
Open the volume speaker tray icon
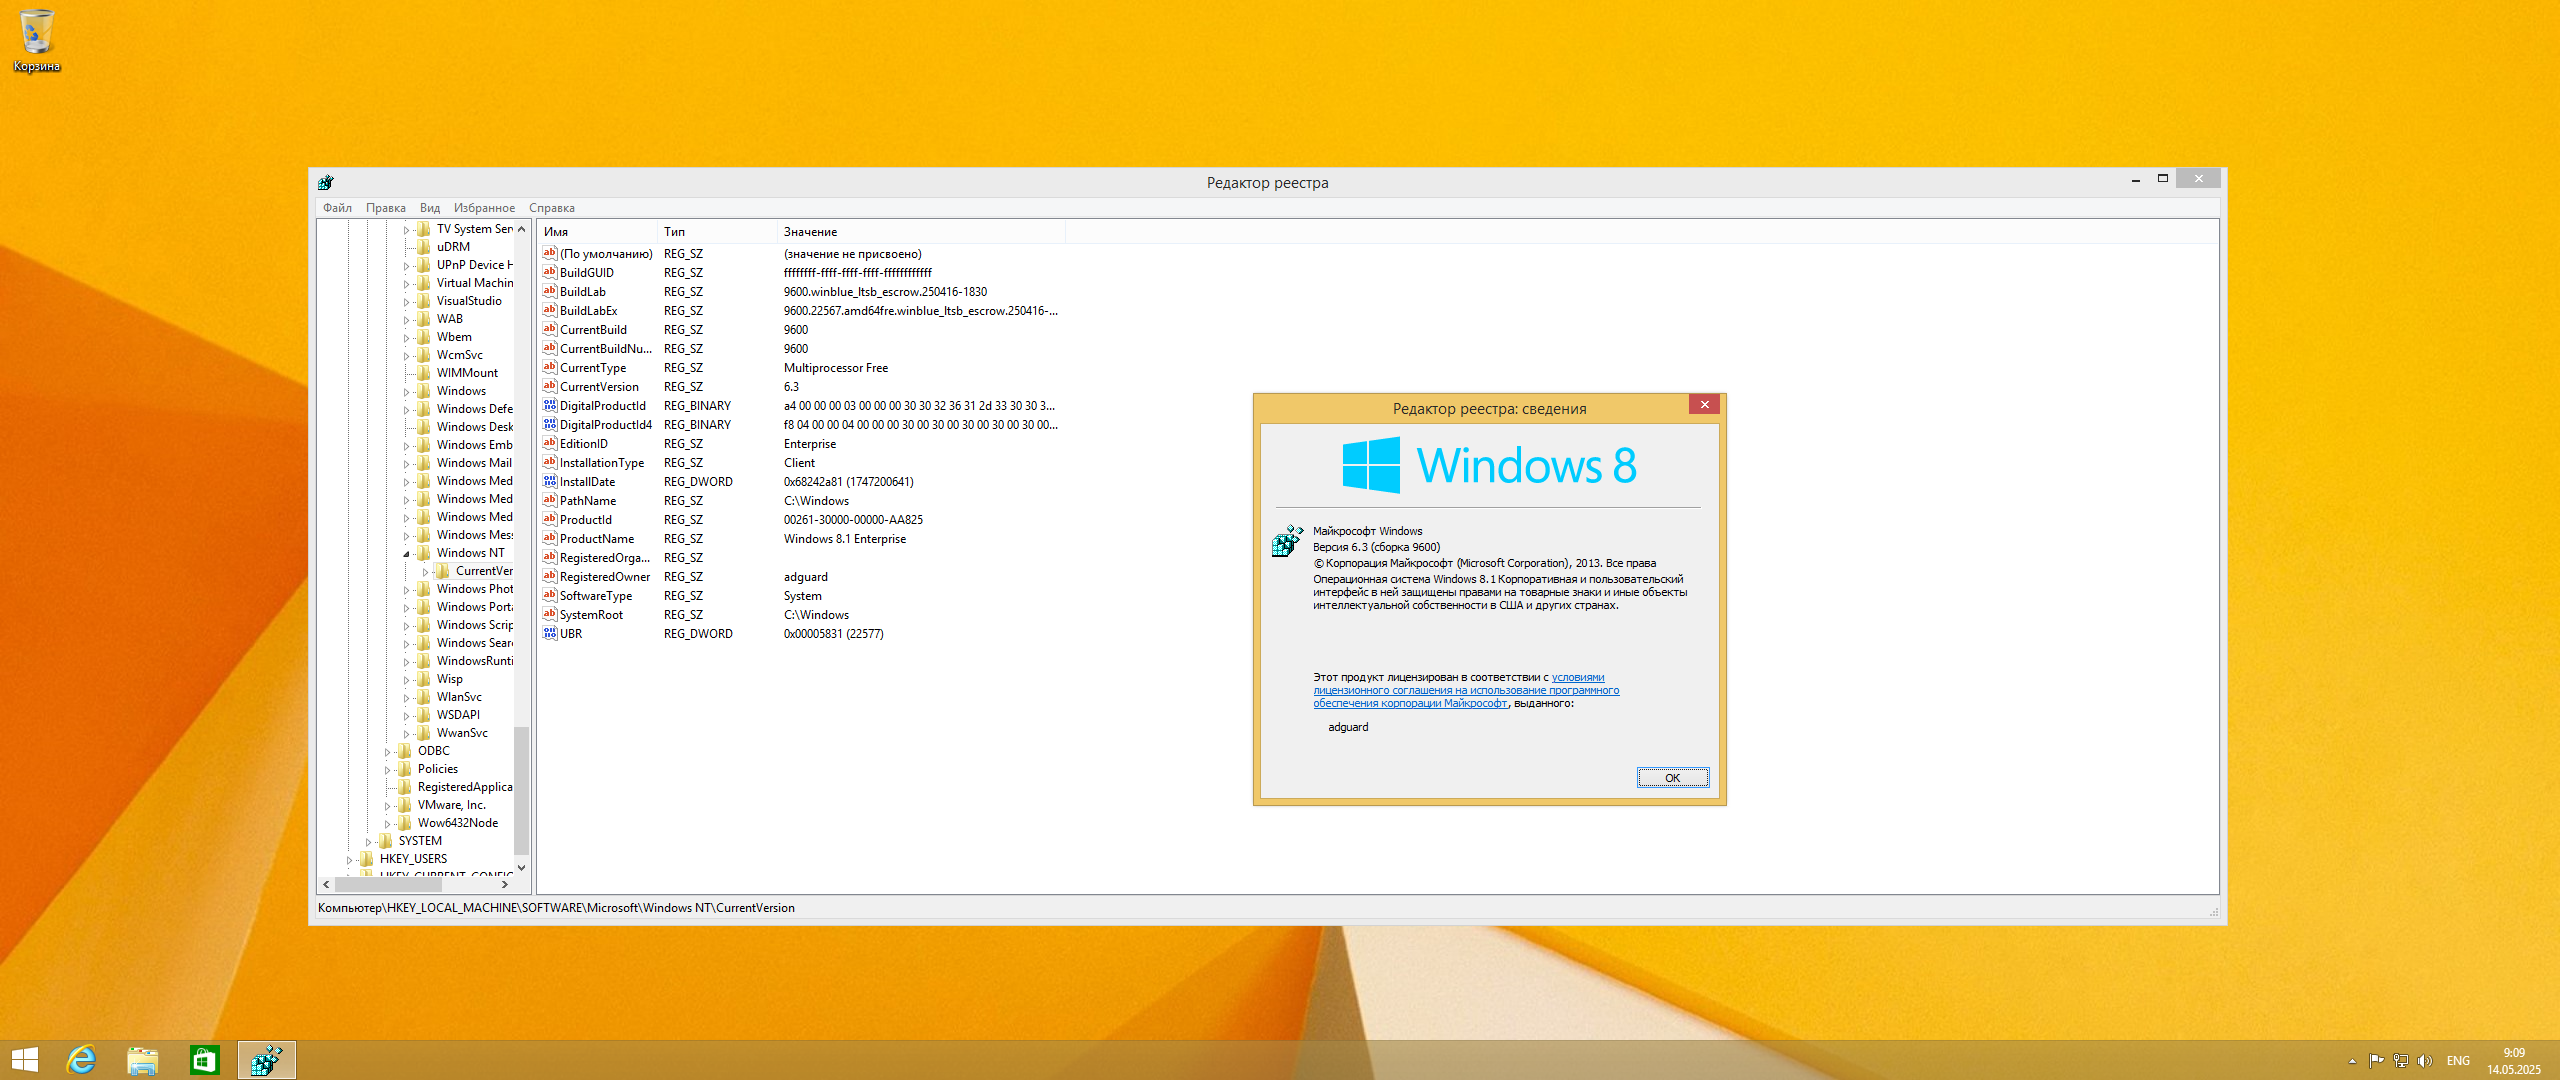click(x=2424, y=1060)
